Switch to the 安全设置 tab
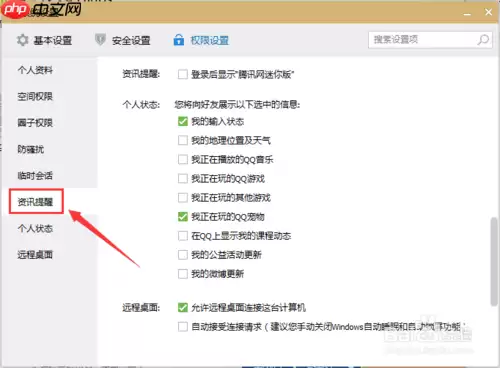The image size is (500, 368). point(123,40)
